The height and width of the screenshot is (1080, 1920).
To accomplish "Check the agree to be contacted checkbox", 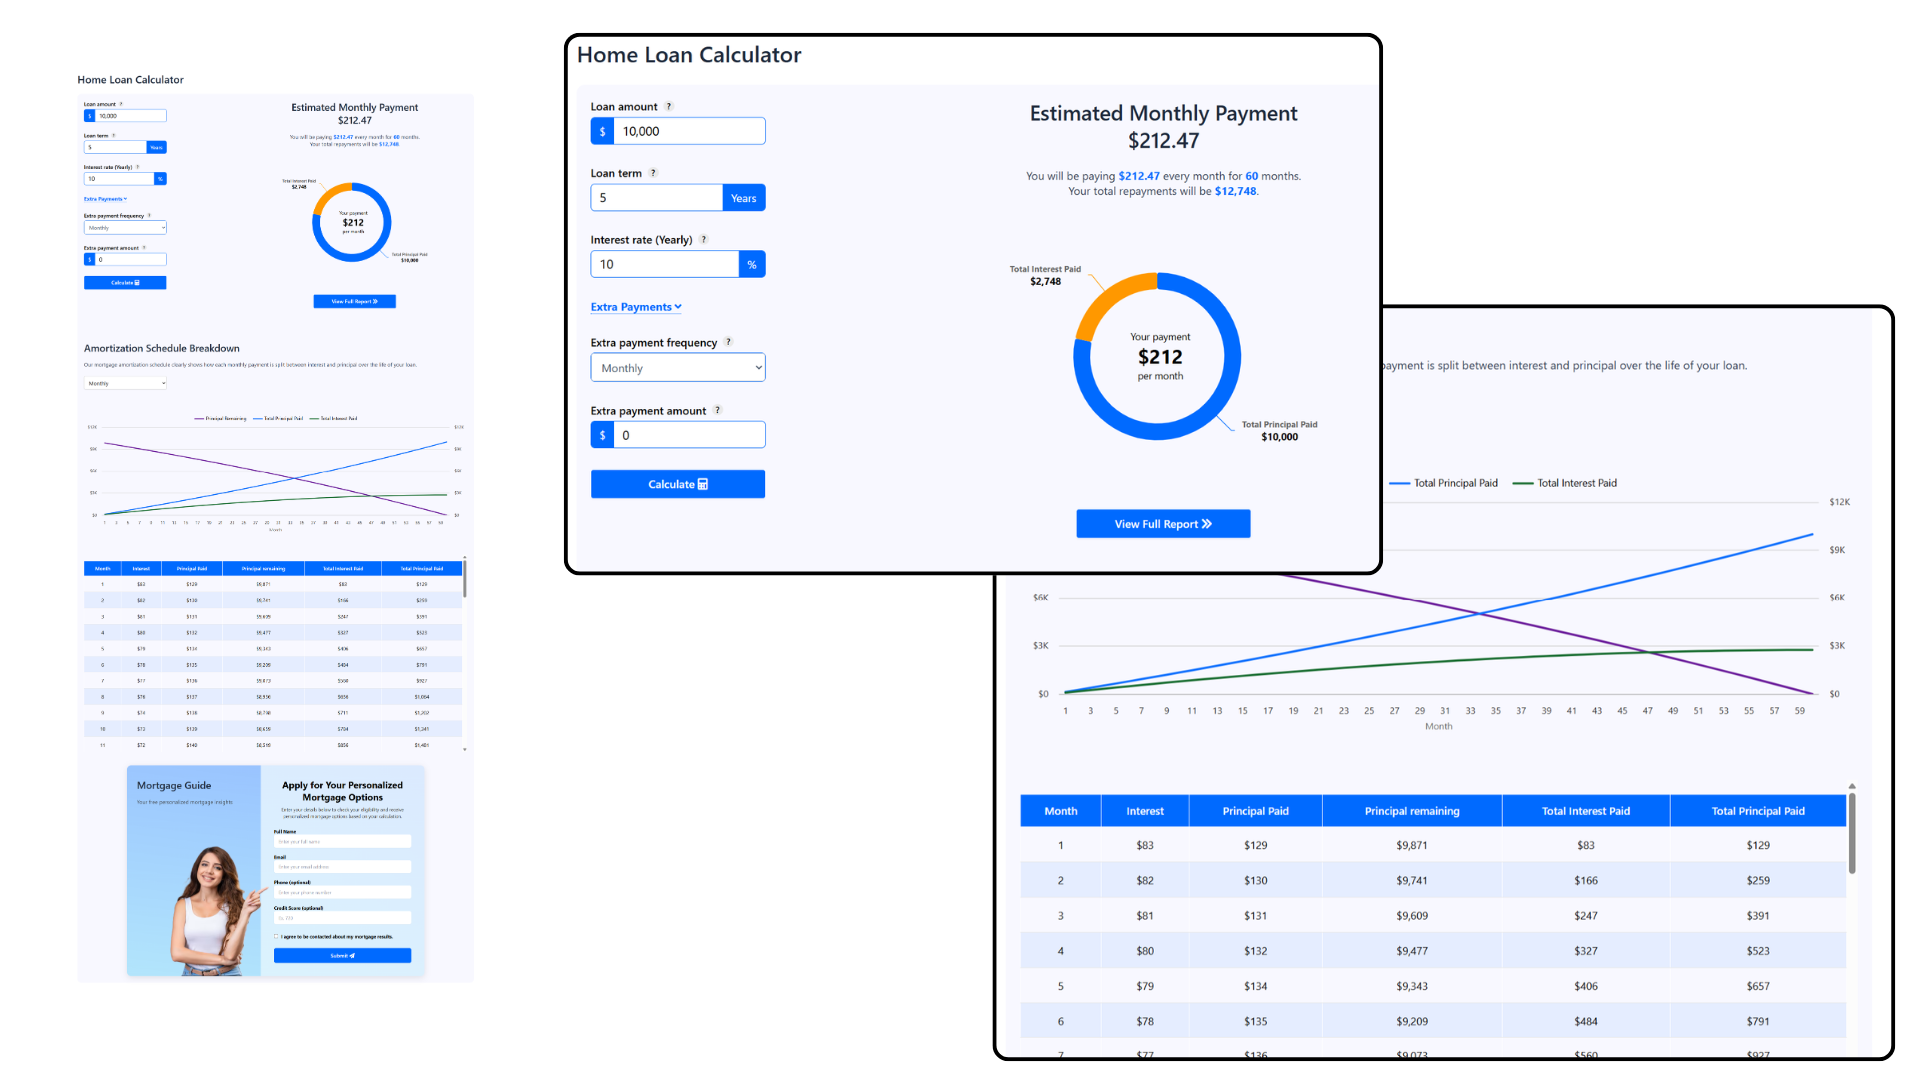I will [276, 937].
